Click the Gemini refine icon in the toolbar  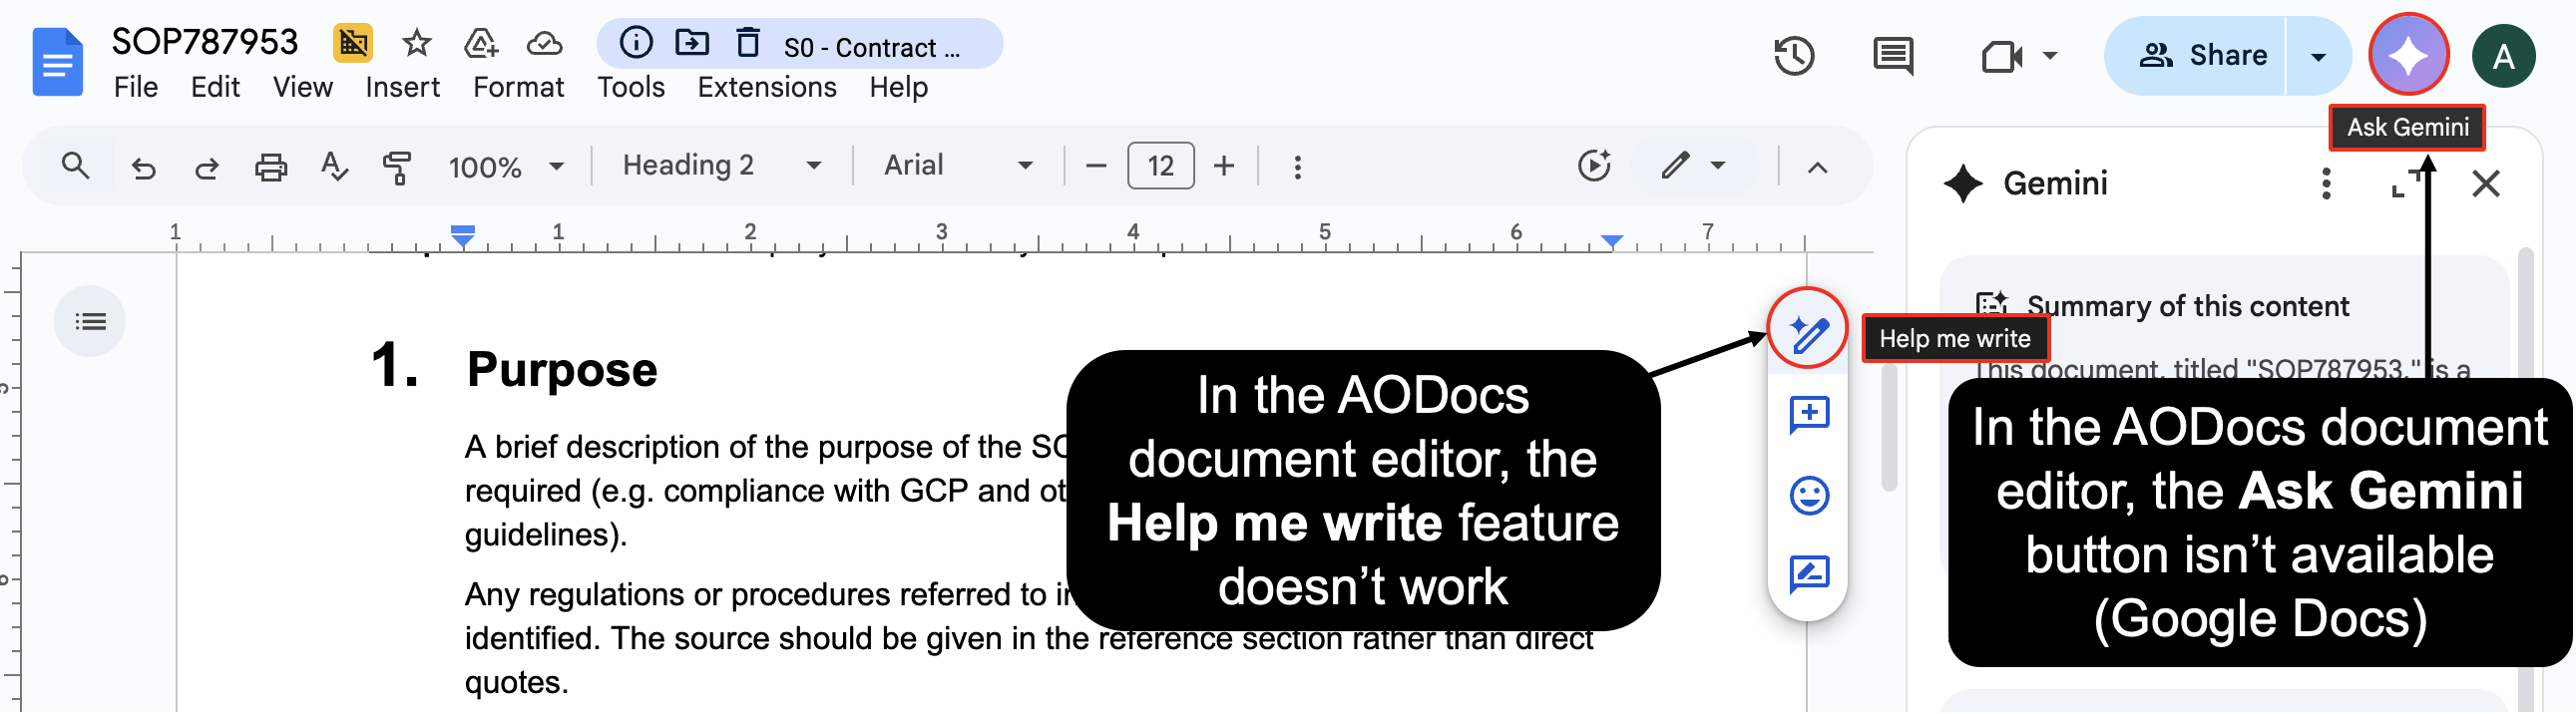tap(1594, 165)
